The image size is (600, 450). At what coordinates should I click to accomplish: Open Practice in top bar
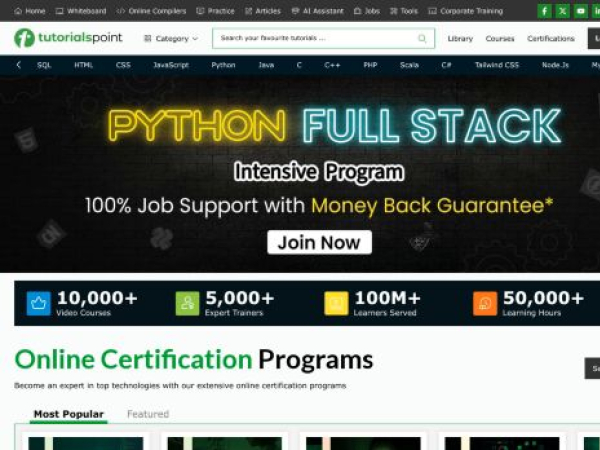pyautogui.click(x=215, y=11)
